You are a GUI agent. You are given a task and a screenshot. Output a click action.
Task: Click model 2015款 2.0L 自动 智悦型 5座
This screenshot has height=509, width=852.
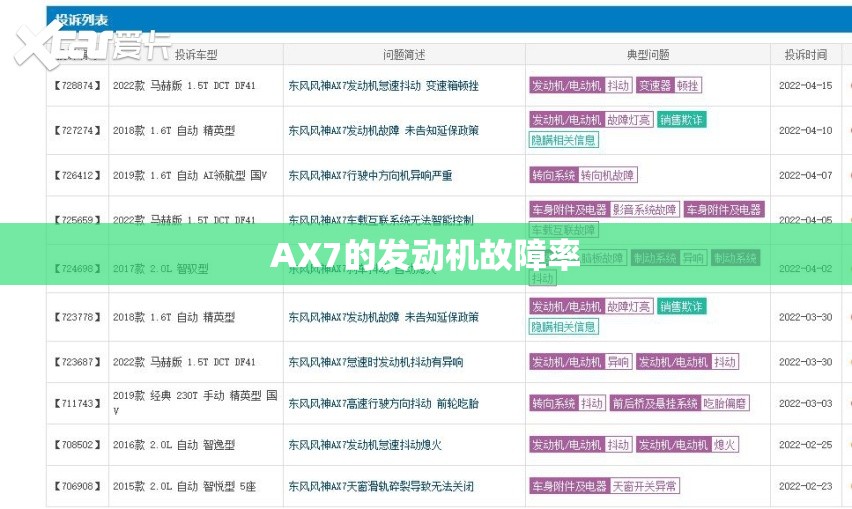pyautogui.click(x=184, y=486)
